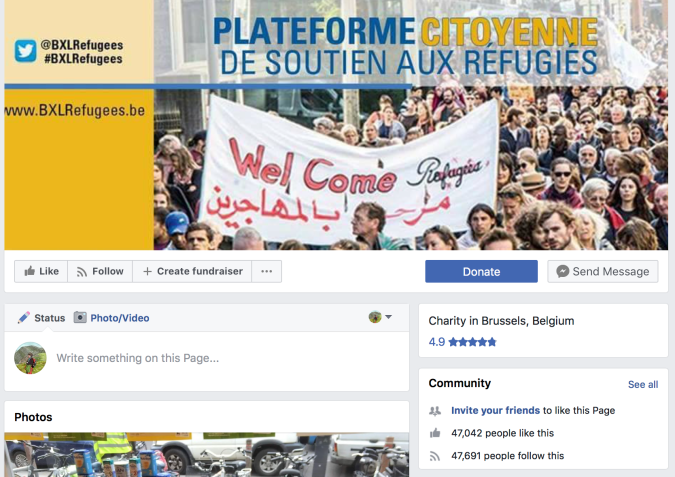675x477 pixels.
Task: Click the 4.9 rating score
Action: tap(436, 342)
